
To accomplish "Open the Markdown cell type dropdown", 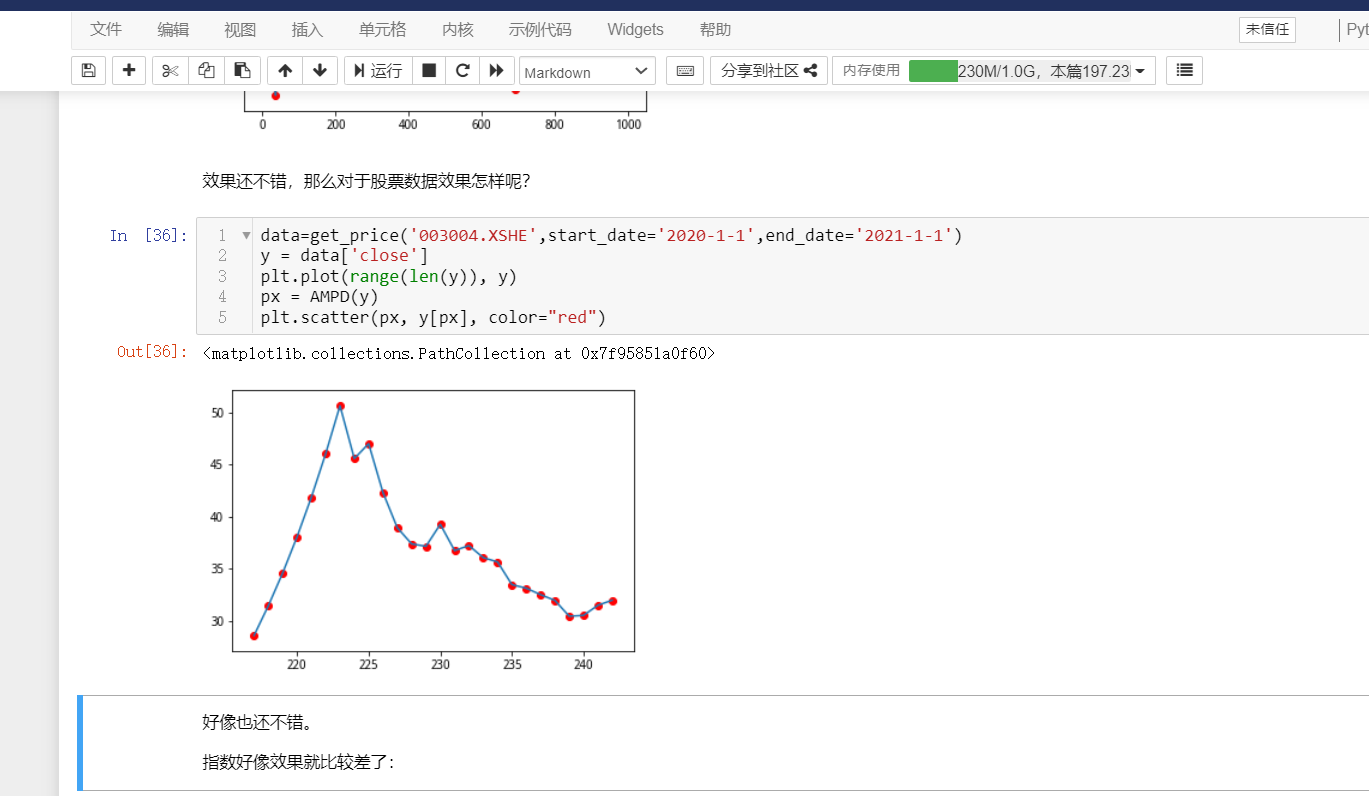I will (587, 71).
